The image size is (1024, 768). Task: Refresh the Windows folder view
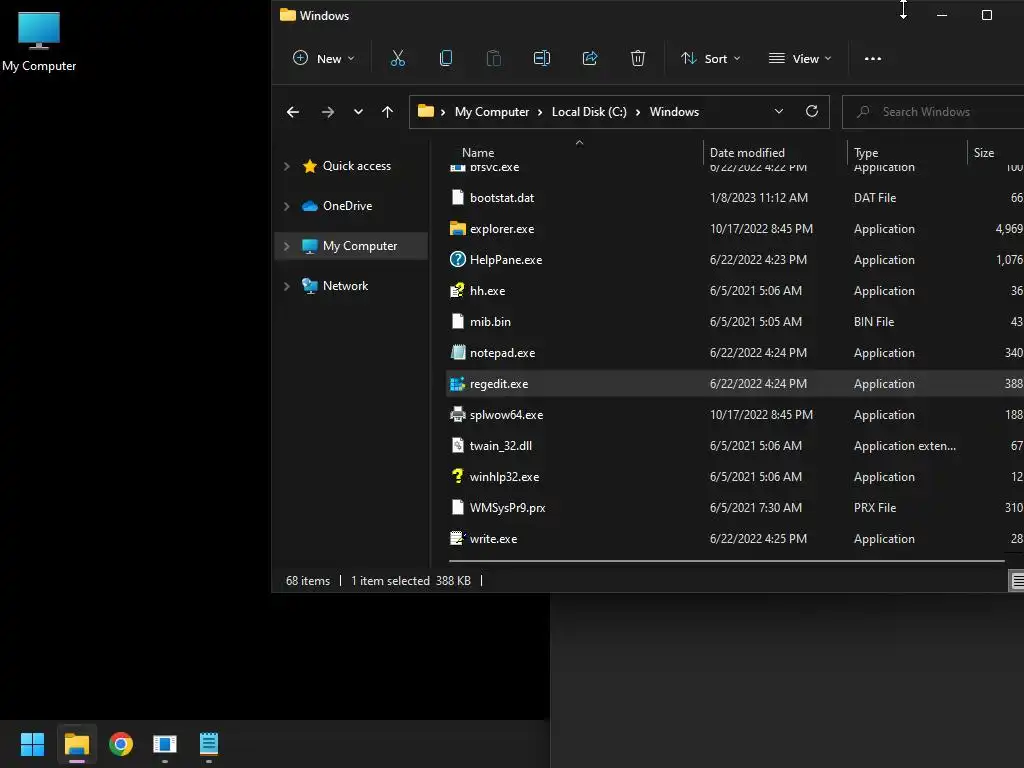(812, 111)
